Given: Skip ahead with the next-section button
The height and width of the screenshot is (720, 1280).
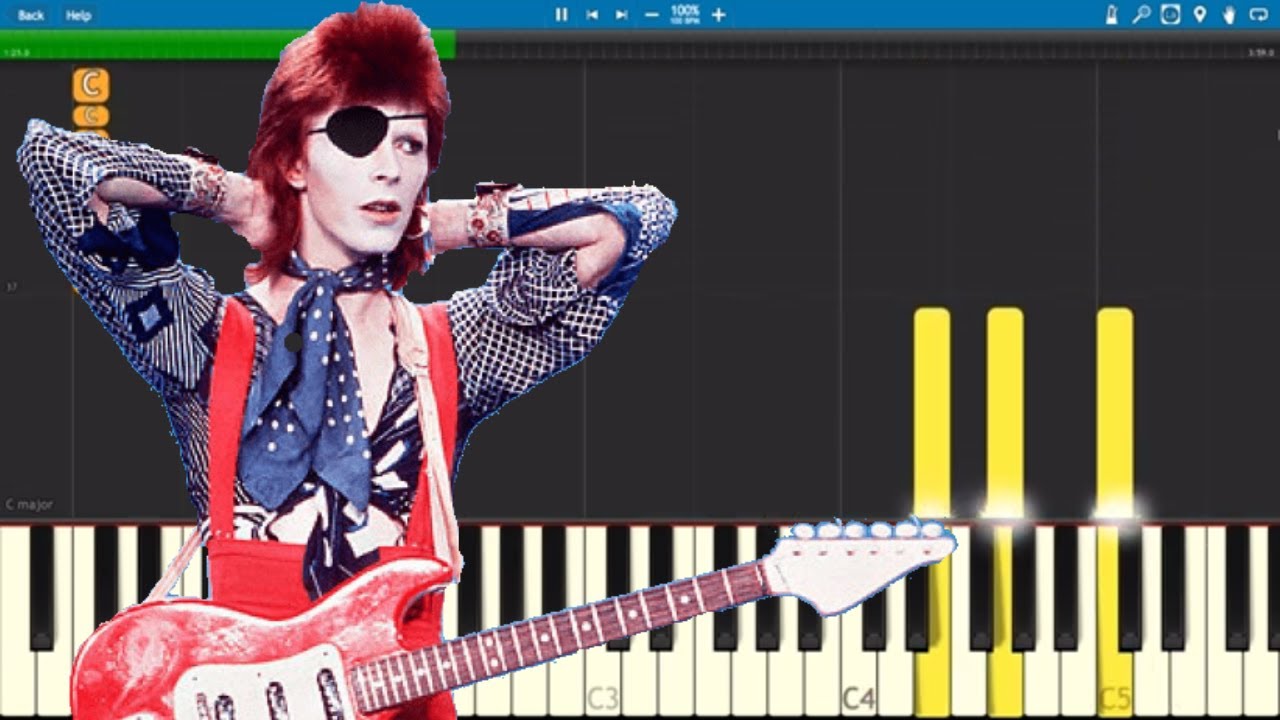Looking at the screenshot, I should (x=621, y=15).
